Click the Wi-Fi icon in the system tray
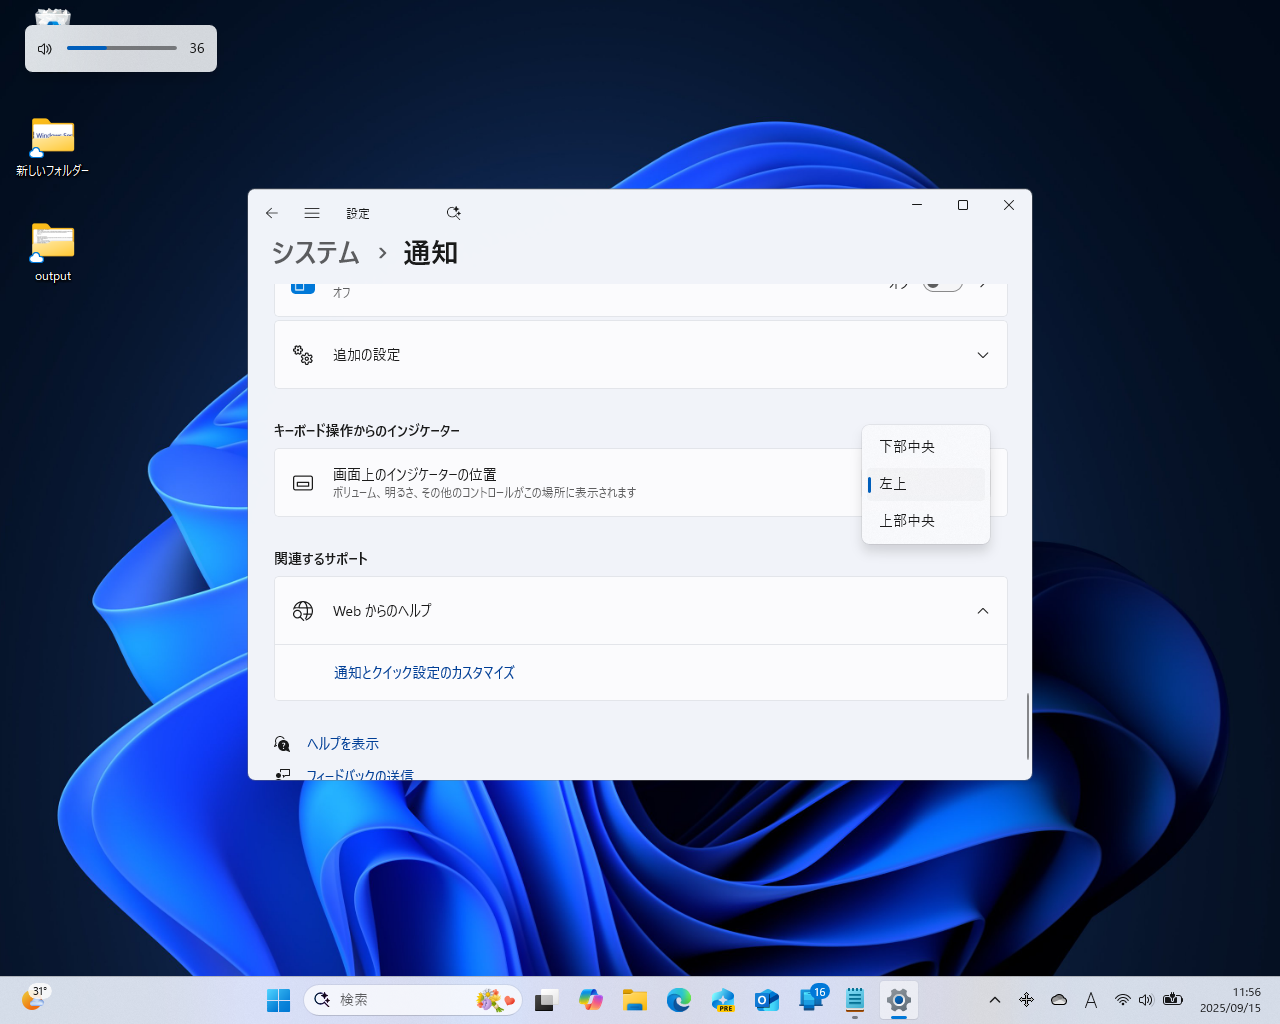Viewport: 1280px width, 1024px height. pos(1122,999)
